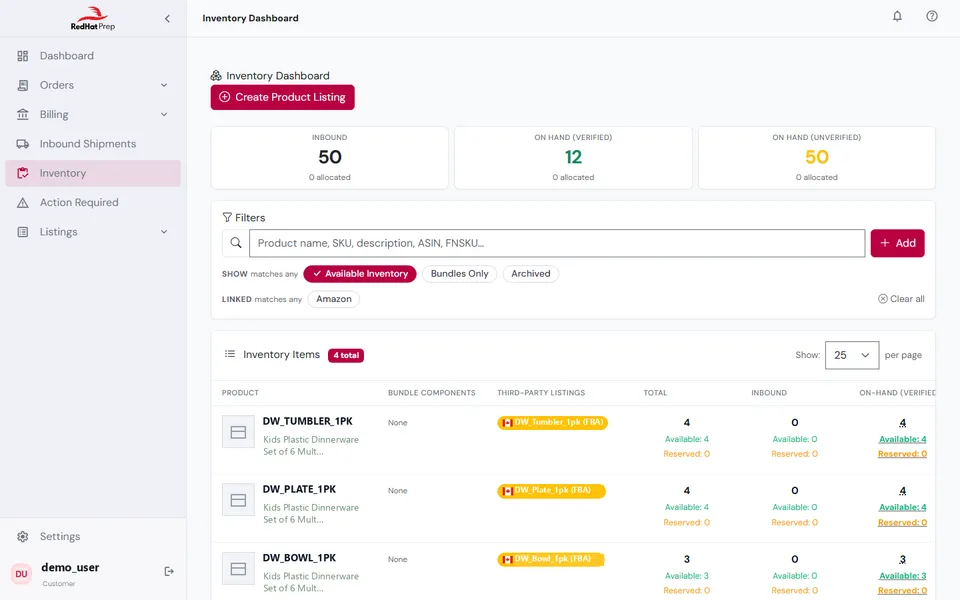Click the DW_BOWL_1PK product image placeholder
This screenshot has width=960, height=600.
(238, 569)
